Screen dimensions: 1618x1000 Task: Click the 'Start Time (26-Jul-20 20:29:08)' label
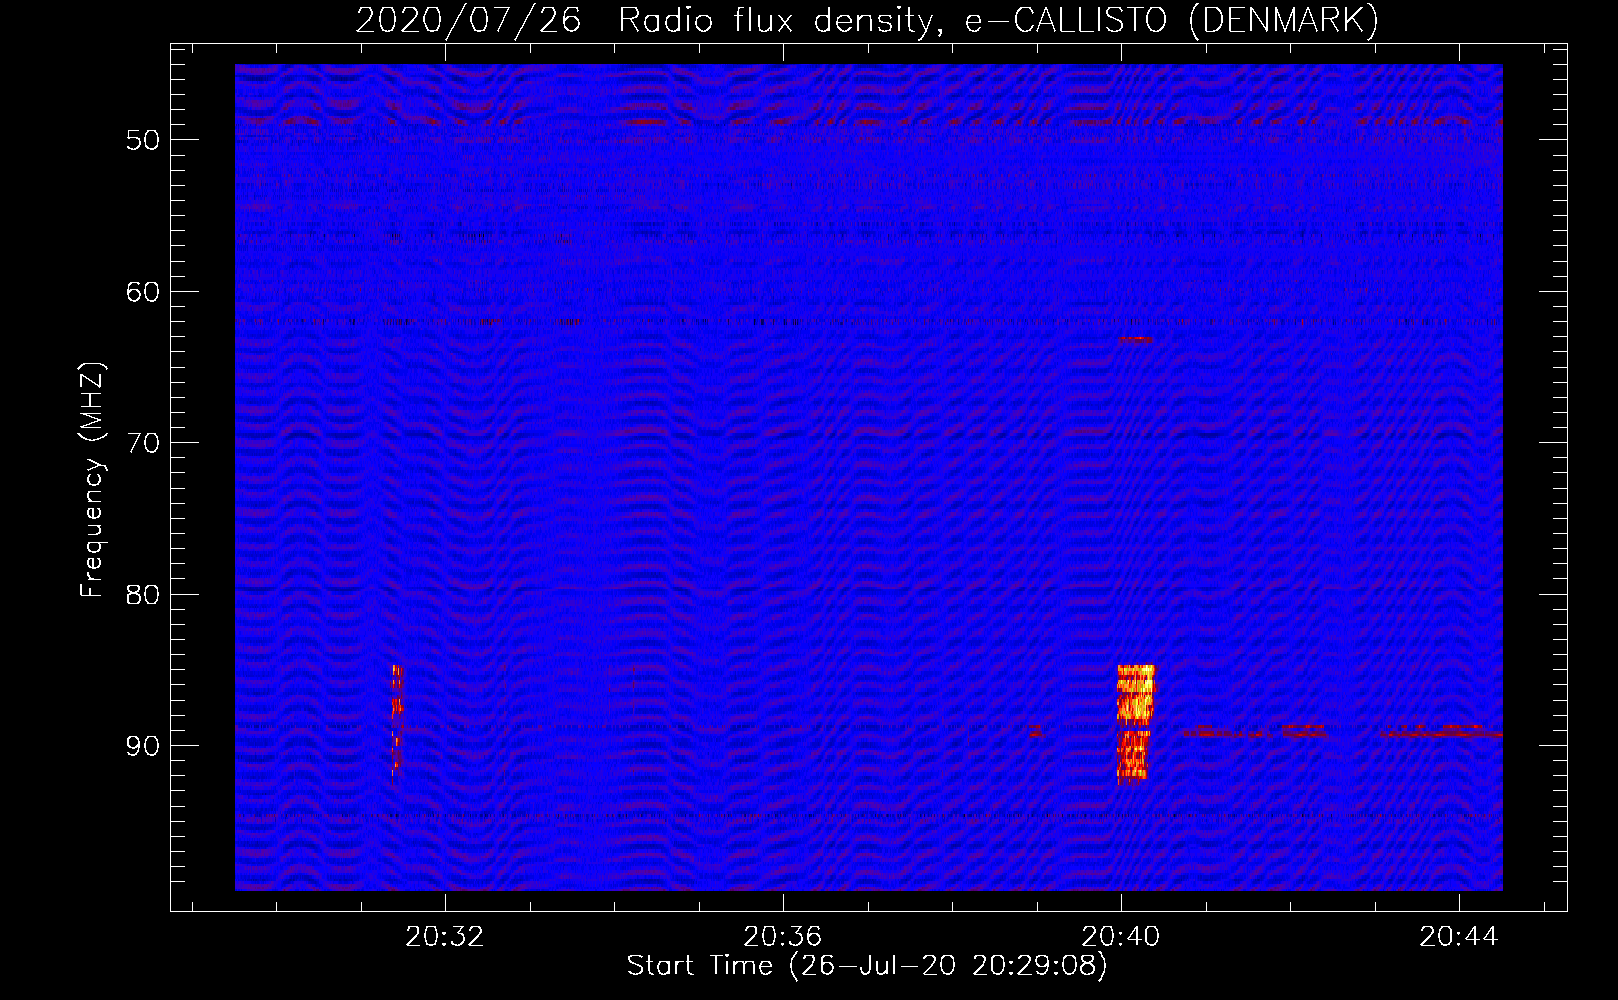coord(867,966)
